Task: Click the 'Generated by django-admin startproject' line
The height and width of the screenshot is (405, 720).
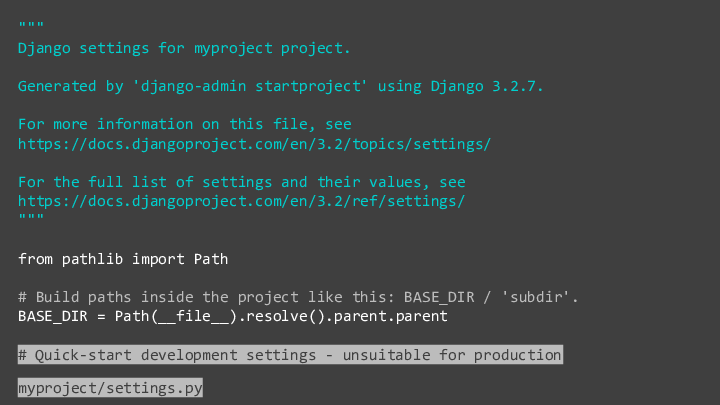Action: [281, 86]
